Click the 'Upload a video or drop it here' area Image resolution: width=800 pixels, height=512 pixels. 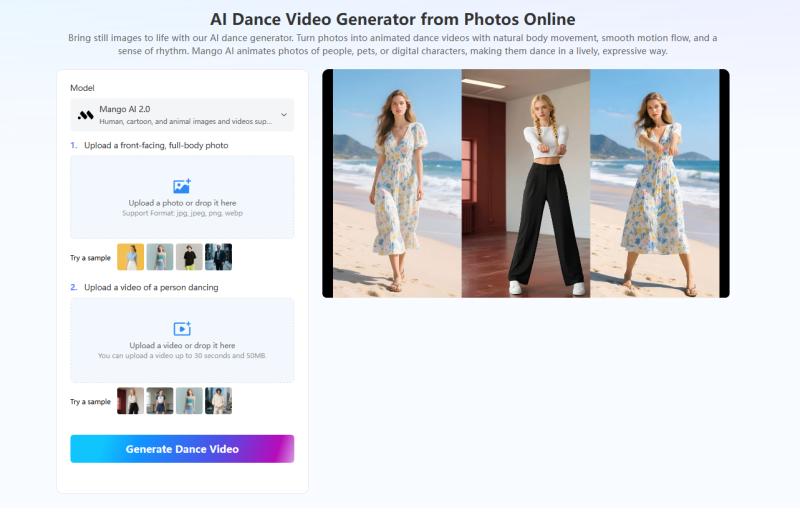click(182, 345)
